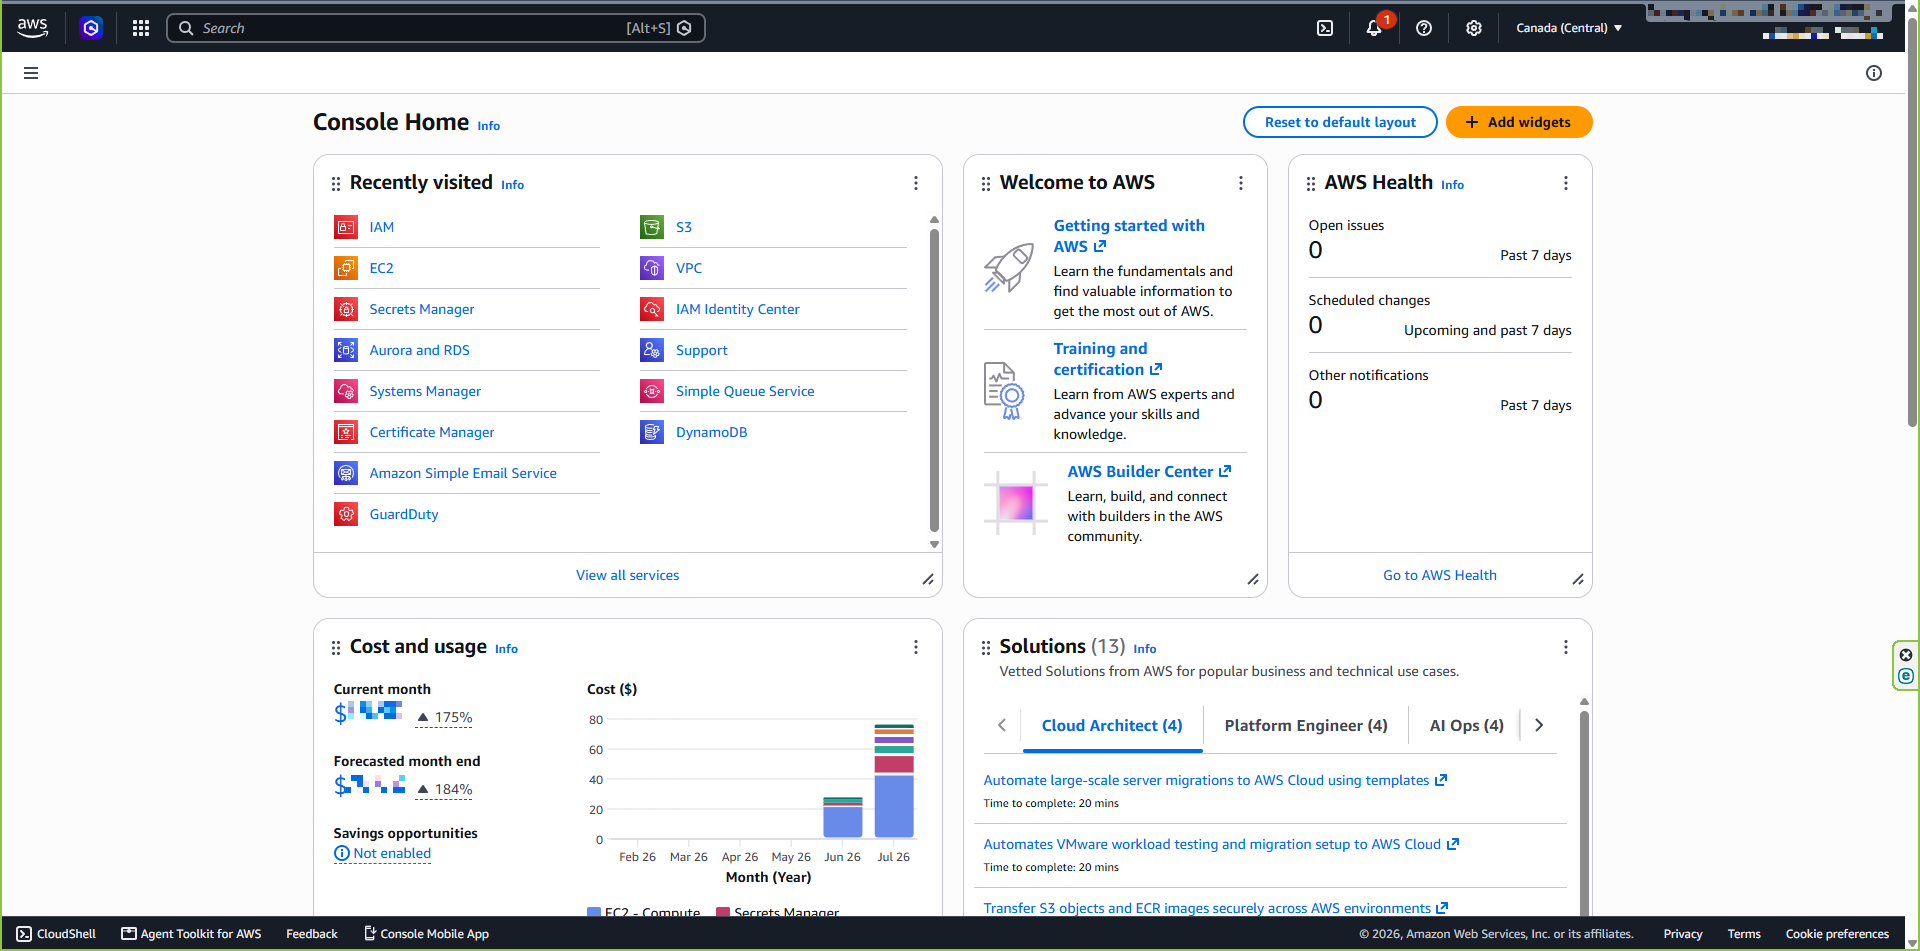Click the Aurora and RDS icon
This screenshot has width=1920, height=951.
[x=346, y=350]
